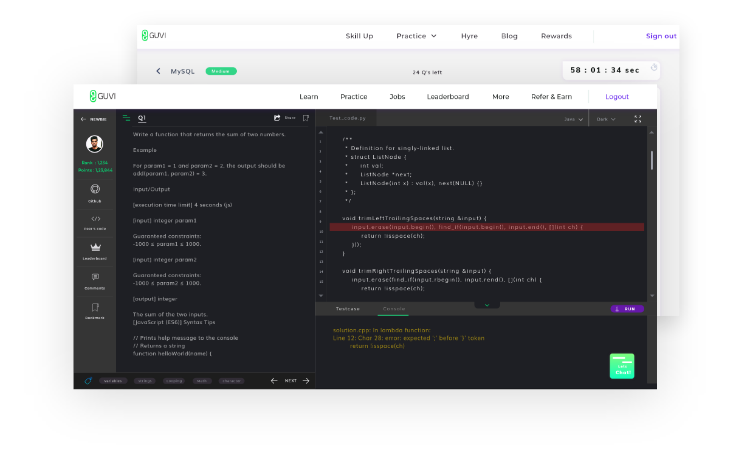Click the Share text label
The width and height of the screenshot is (731, 469).
(x=290, y=118)
